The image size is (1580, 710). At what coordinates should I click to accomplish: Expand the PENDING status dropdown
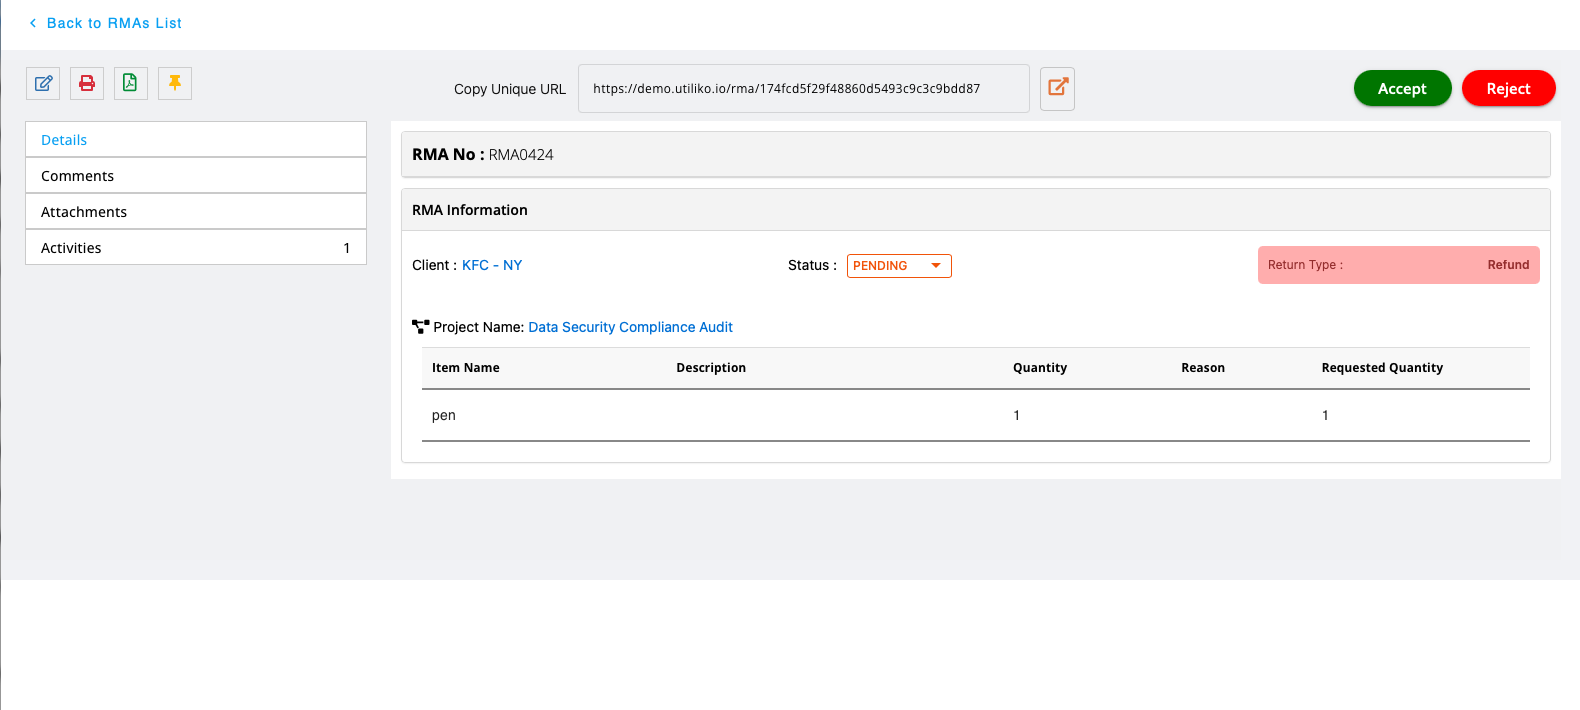(898, 266)
